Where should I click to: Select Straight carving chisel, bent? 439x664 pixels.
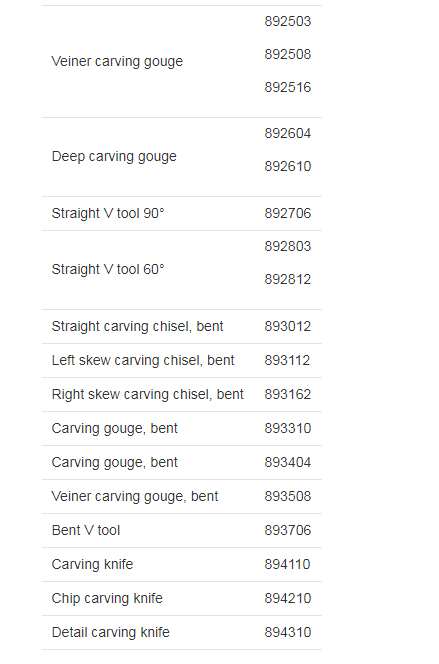[x=137, y=326]
